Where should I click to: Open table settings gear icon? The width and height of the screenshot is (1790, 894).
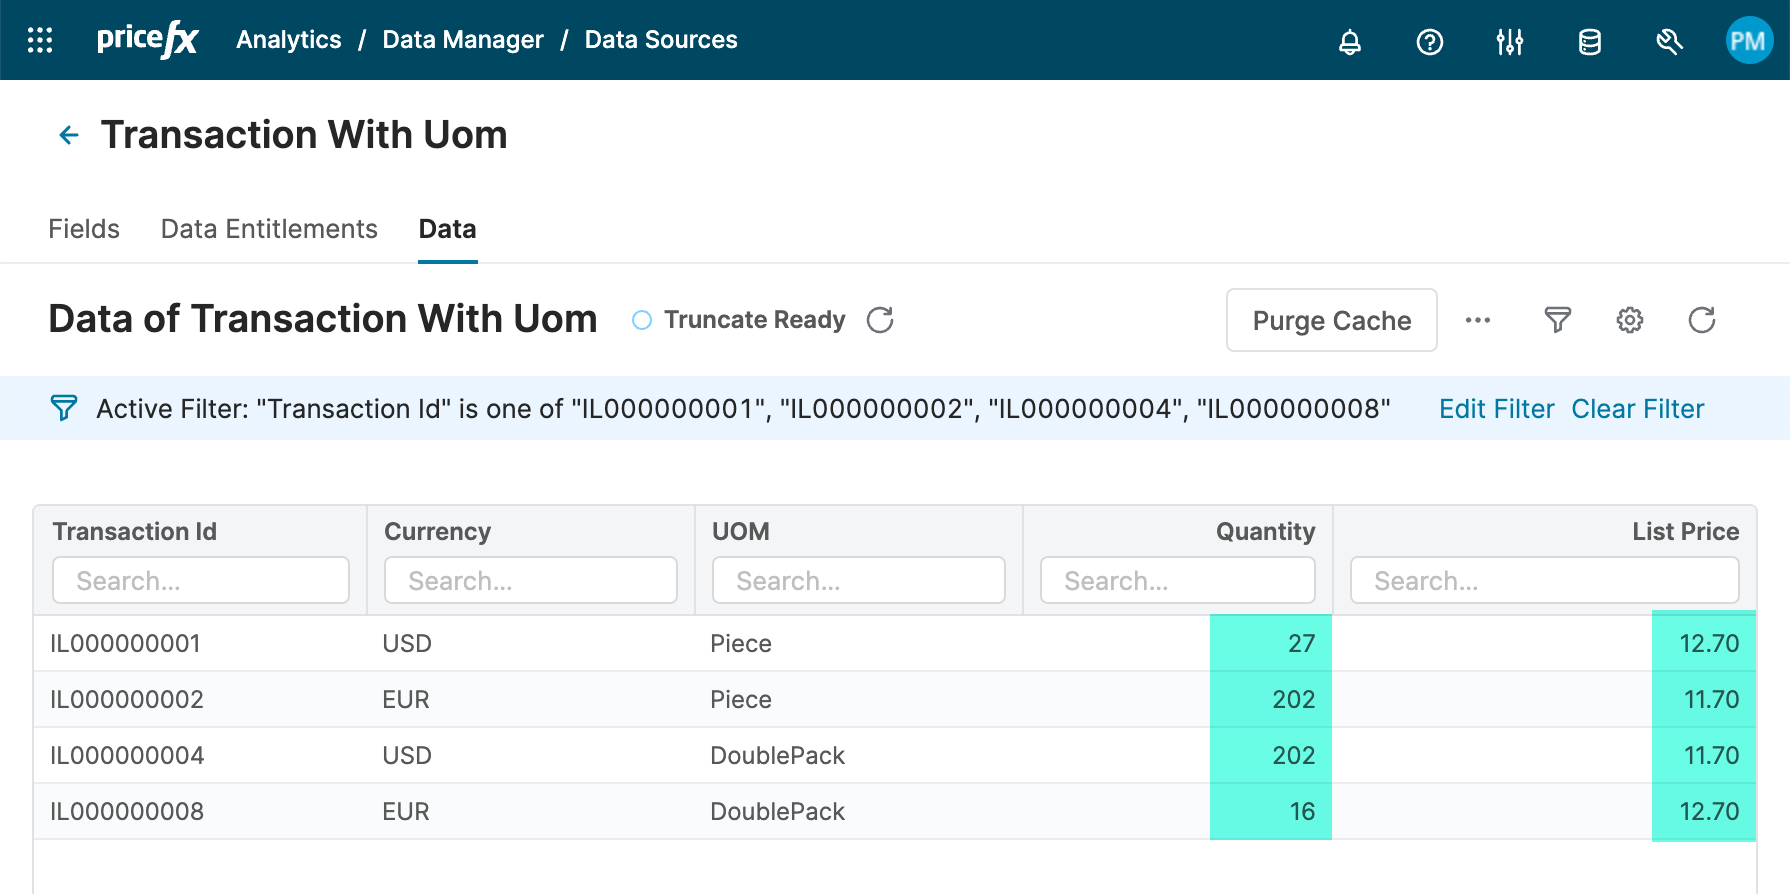tap(1630, 320)
